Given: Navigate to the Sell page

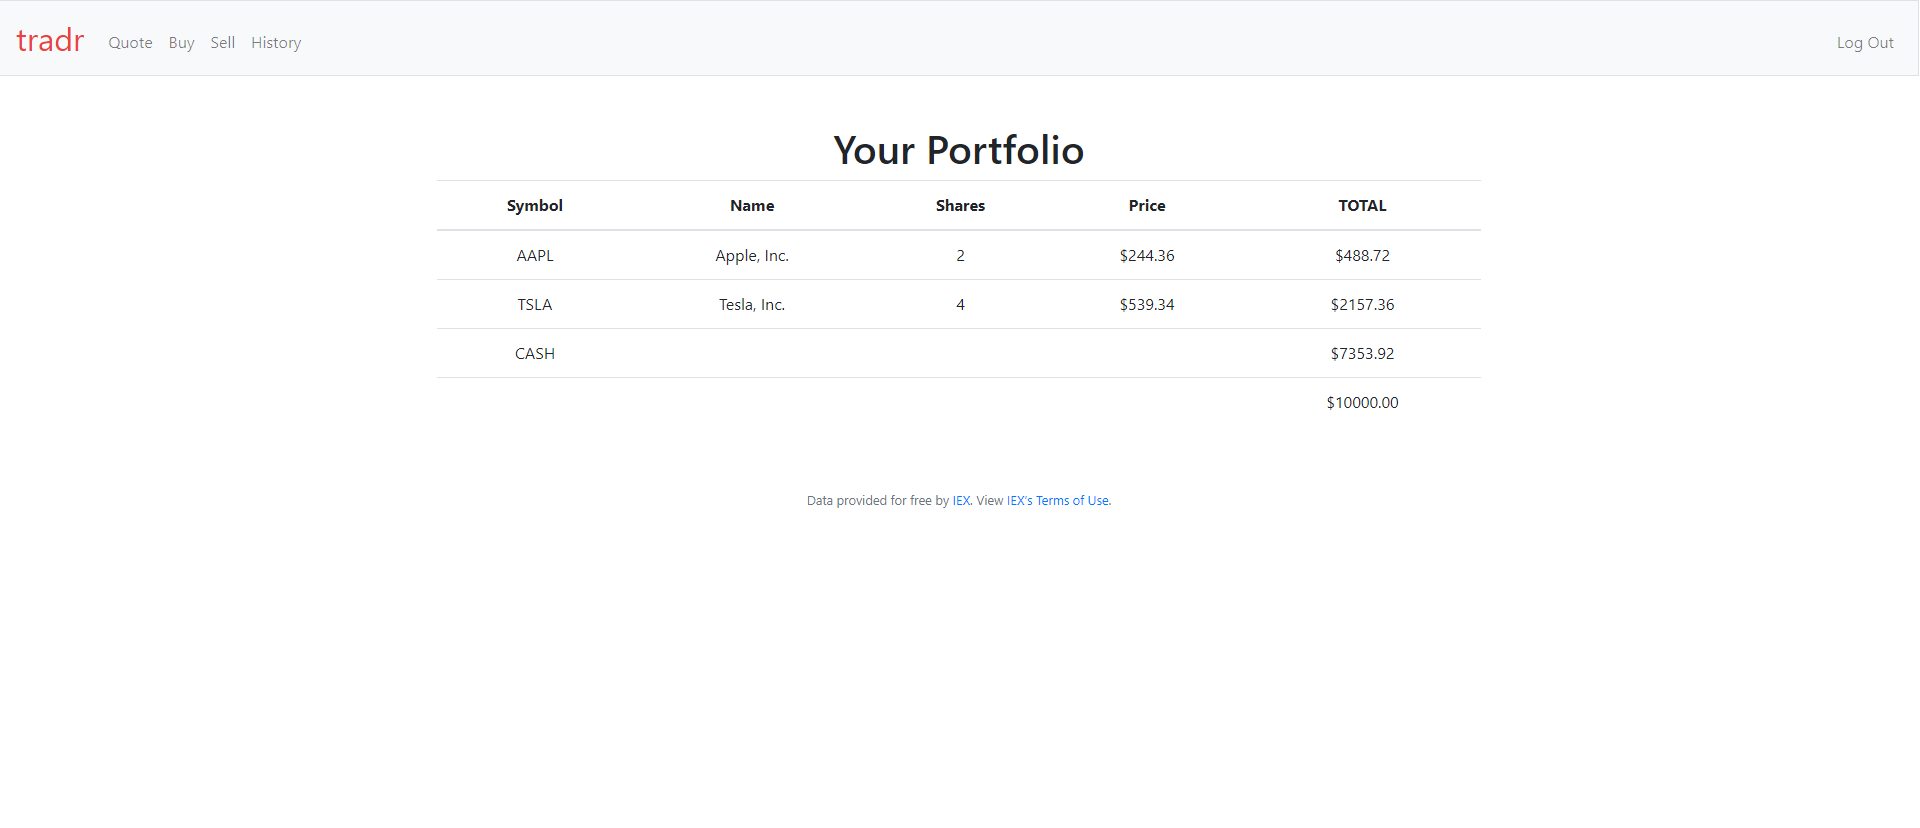Looking at the screenshot, I should 222,43.
